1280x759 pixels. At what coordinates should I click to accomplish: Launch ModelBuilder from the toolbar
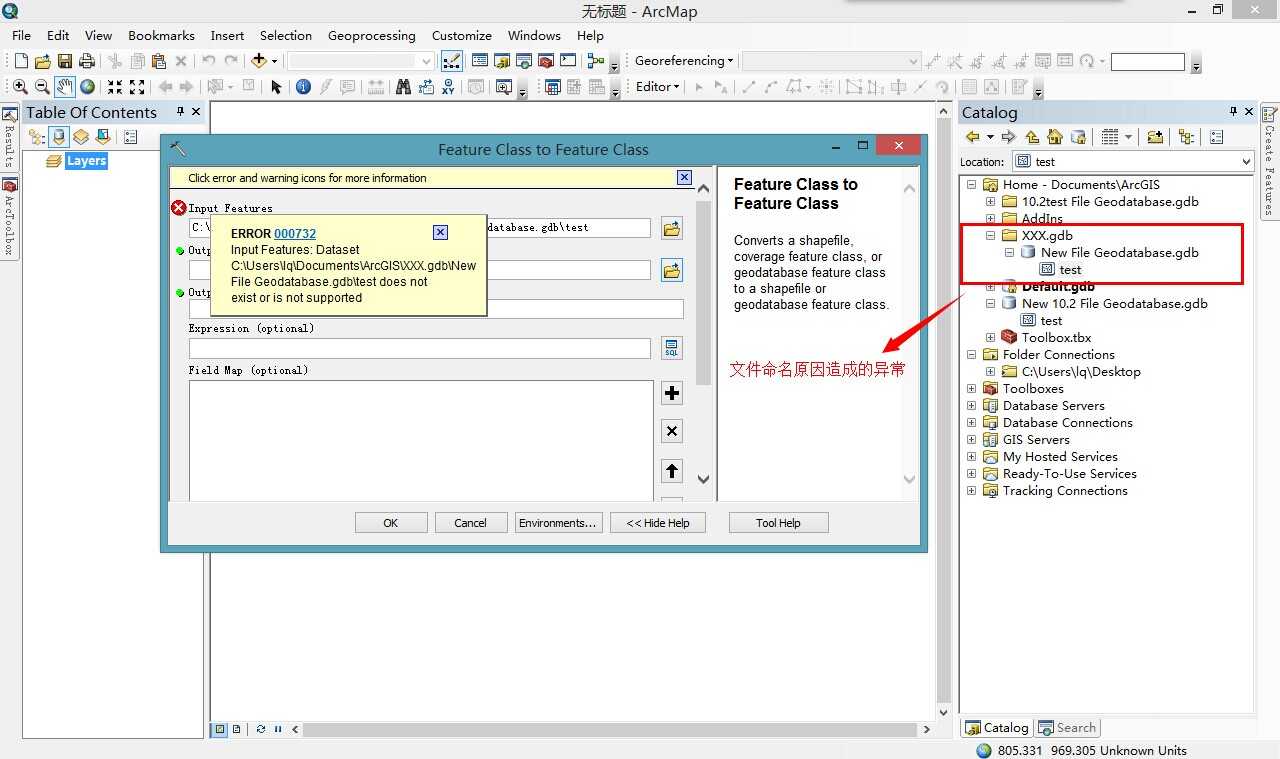[597, 61]
